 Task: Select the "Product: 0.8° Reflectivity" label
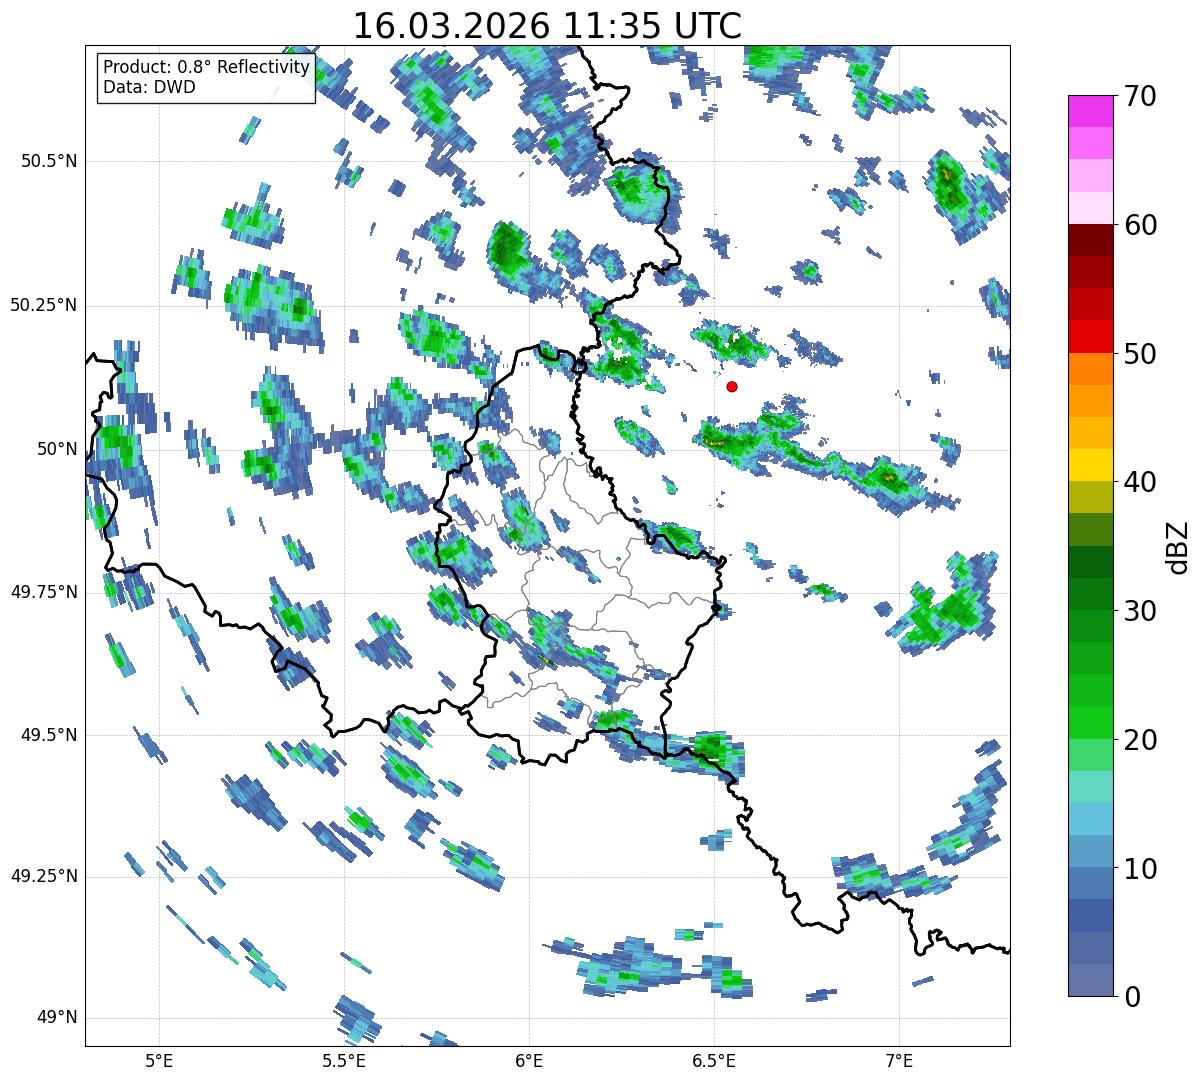[x=207, y=67]
